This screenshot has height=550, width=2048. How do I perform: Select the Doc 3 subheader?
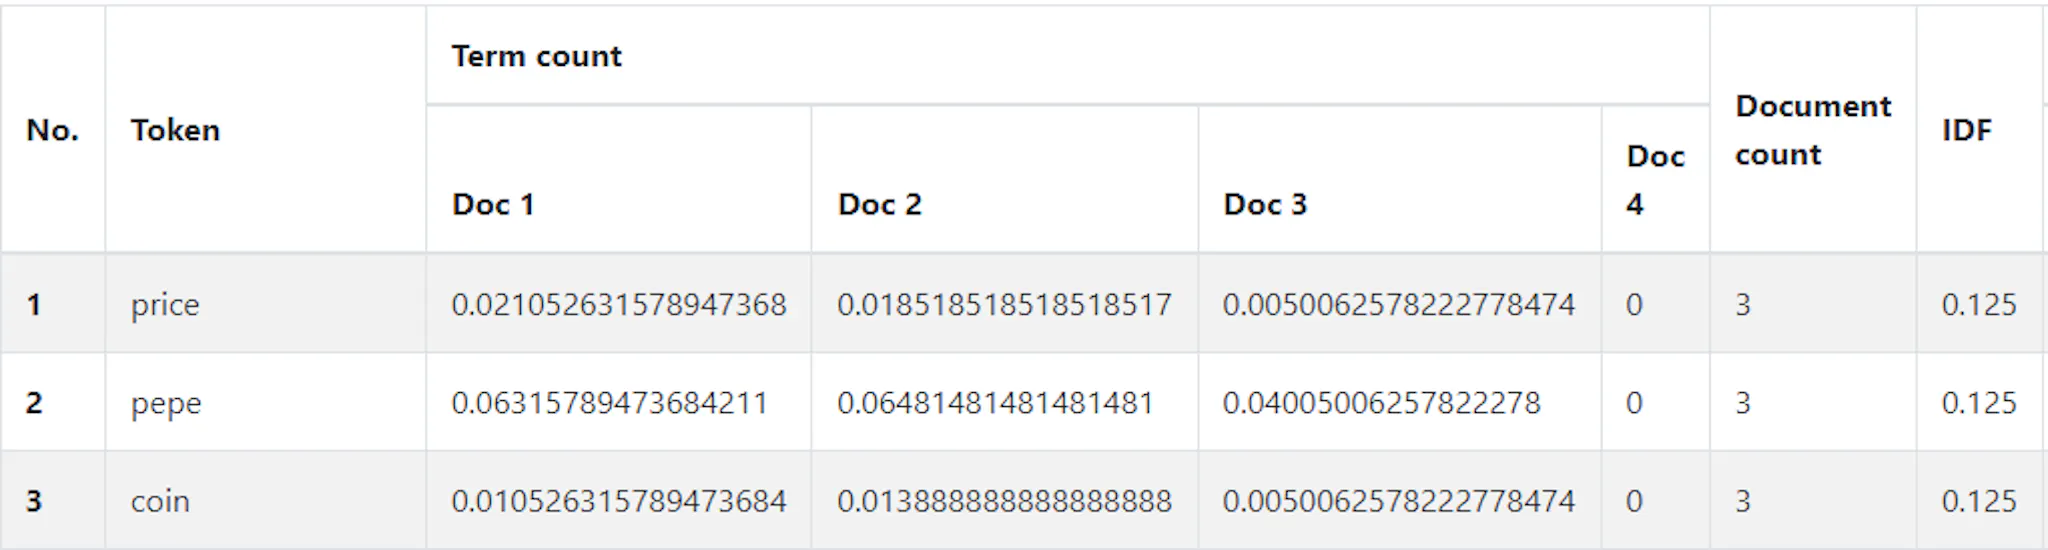(1265, 204)
